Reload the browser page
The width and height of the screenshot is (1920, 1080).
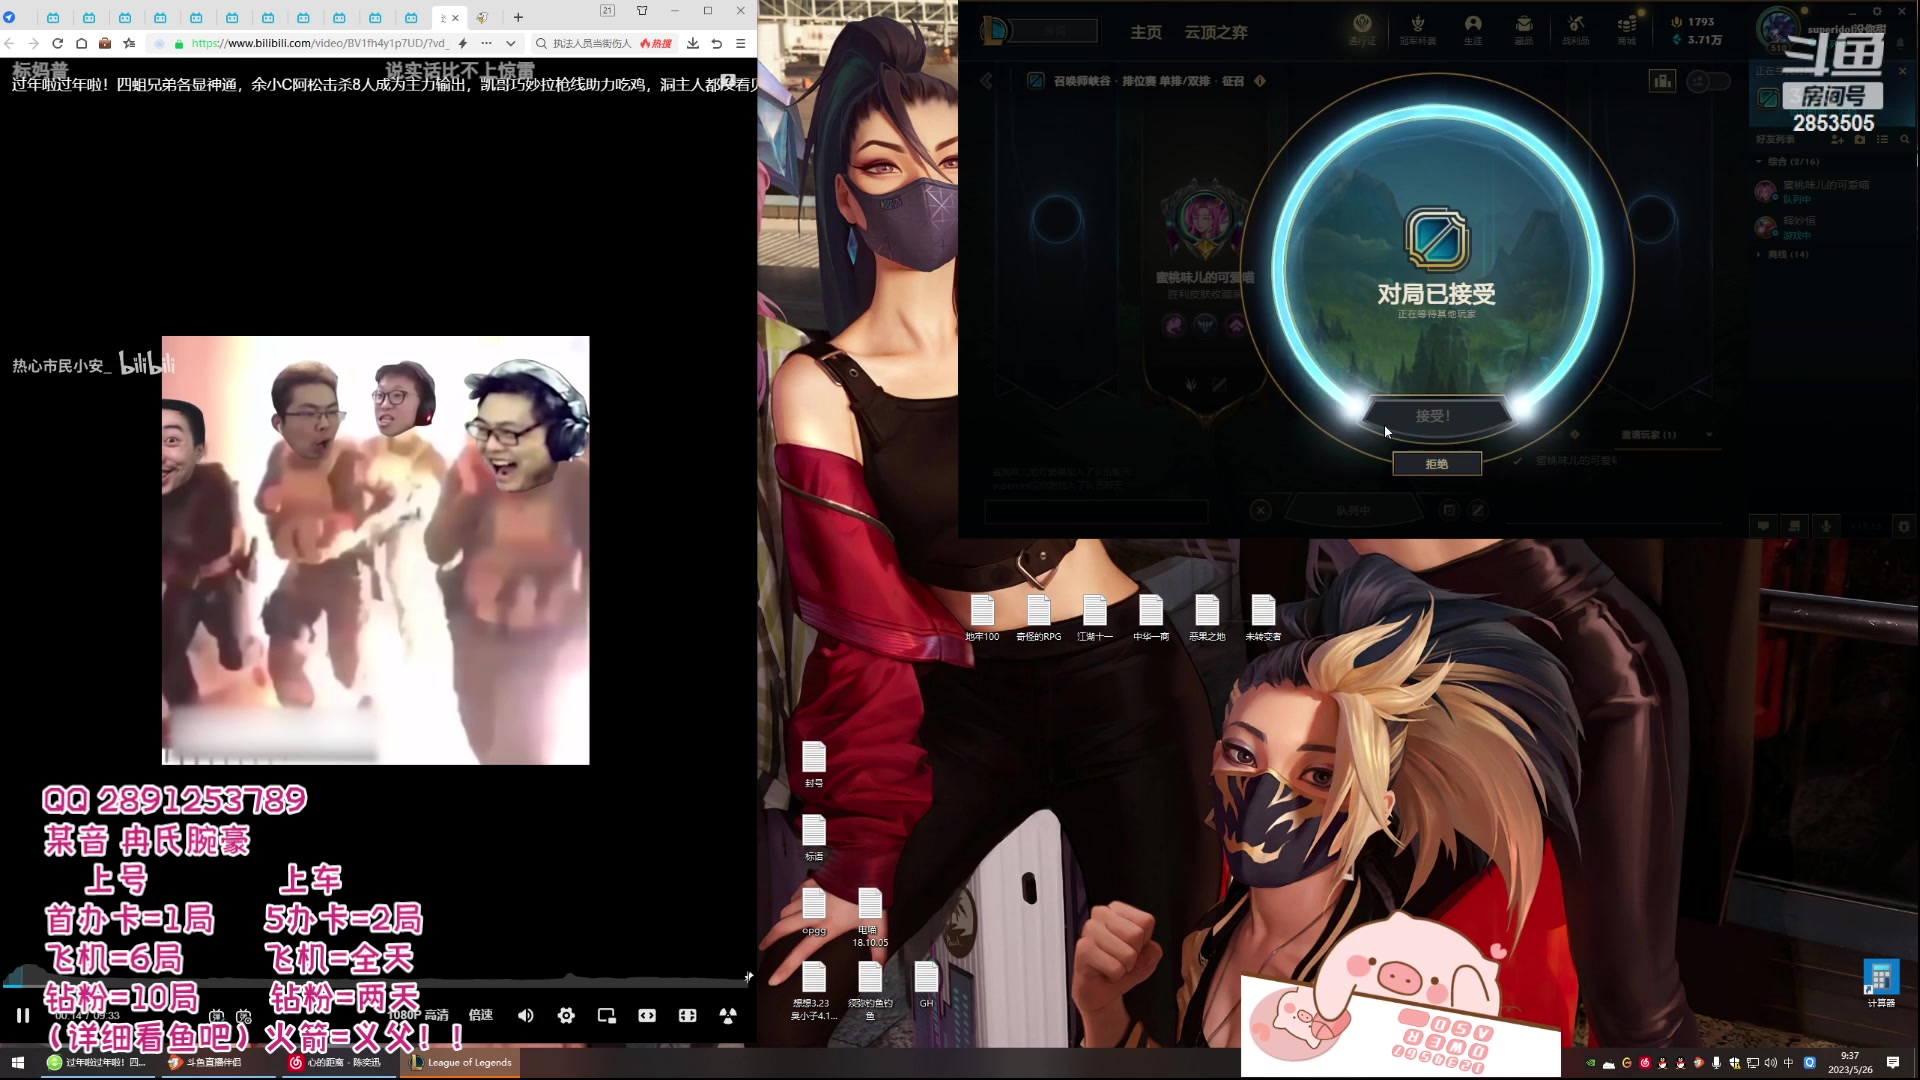57,43
